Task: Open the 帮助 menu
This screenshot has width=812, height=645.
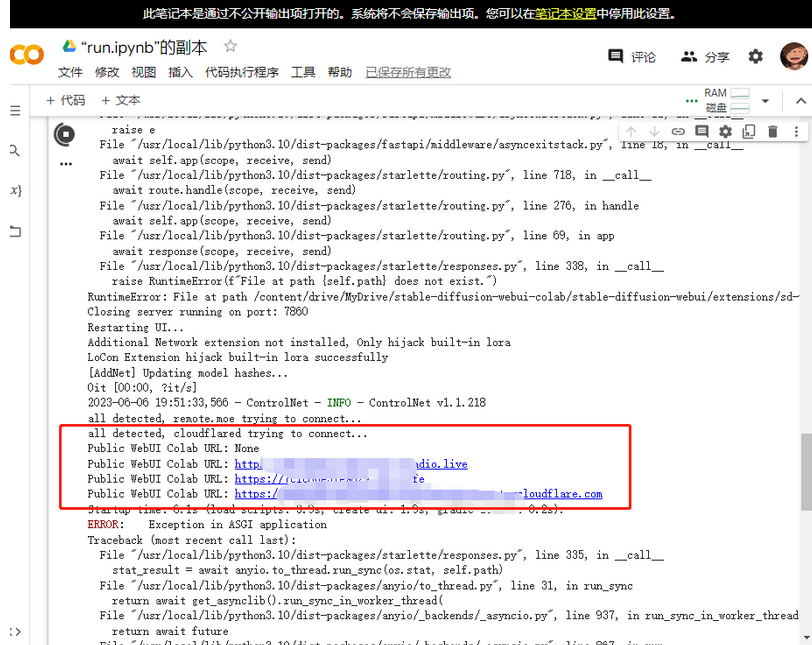Action: (340, 72)
